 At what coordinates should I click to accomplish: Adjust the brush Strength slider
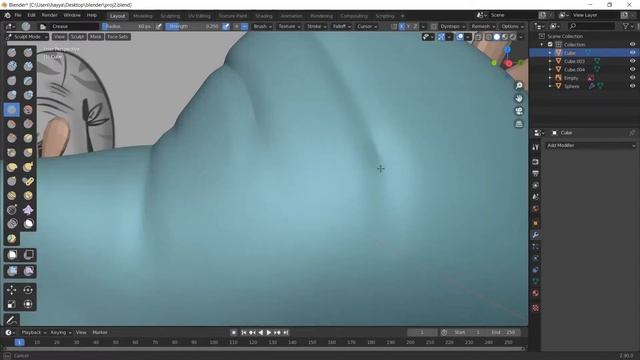192,26
